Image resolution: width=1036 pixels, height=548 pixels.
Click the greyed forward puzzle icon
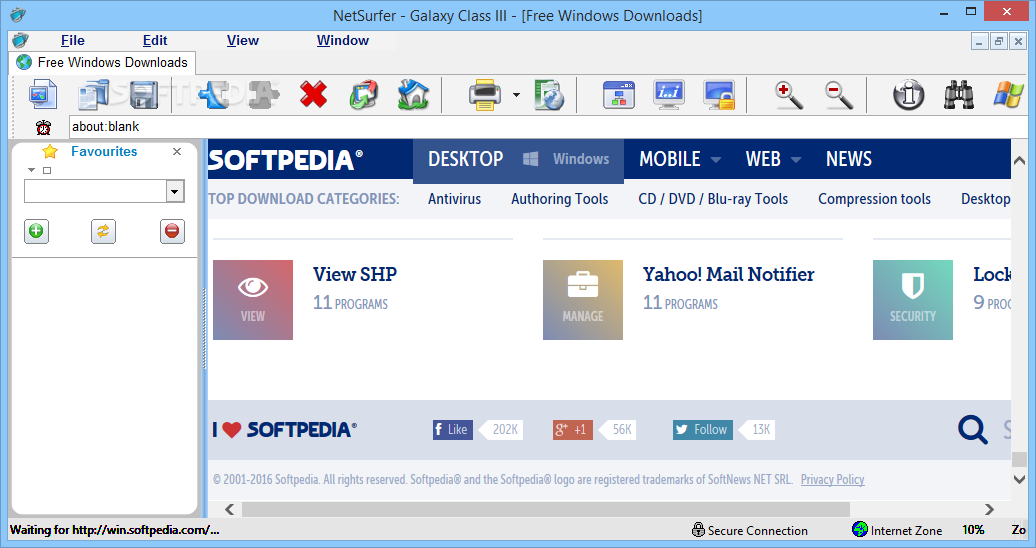[x=264, y=95]
